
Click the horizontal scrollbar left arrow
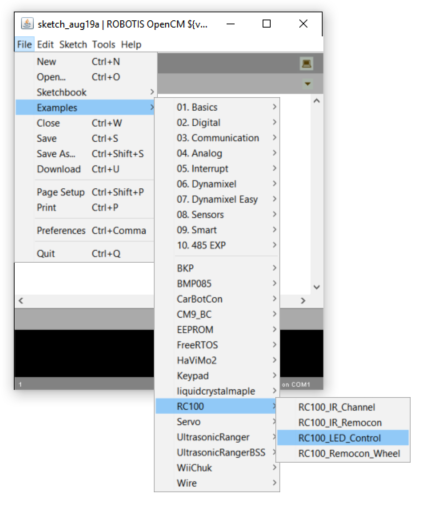click(x=21, y=301)
